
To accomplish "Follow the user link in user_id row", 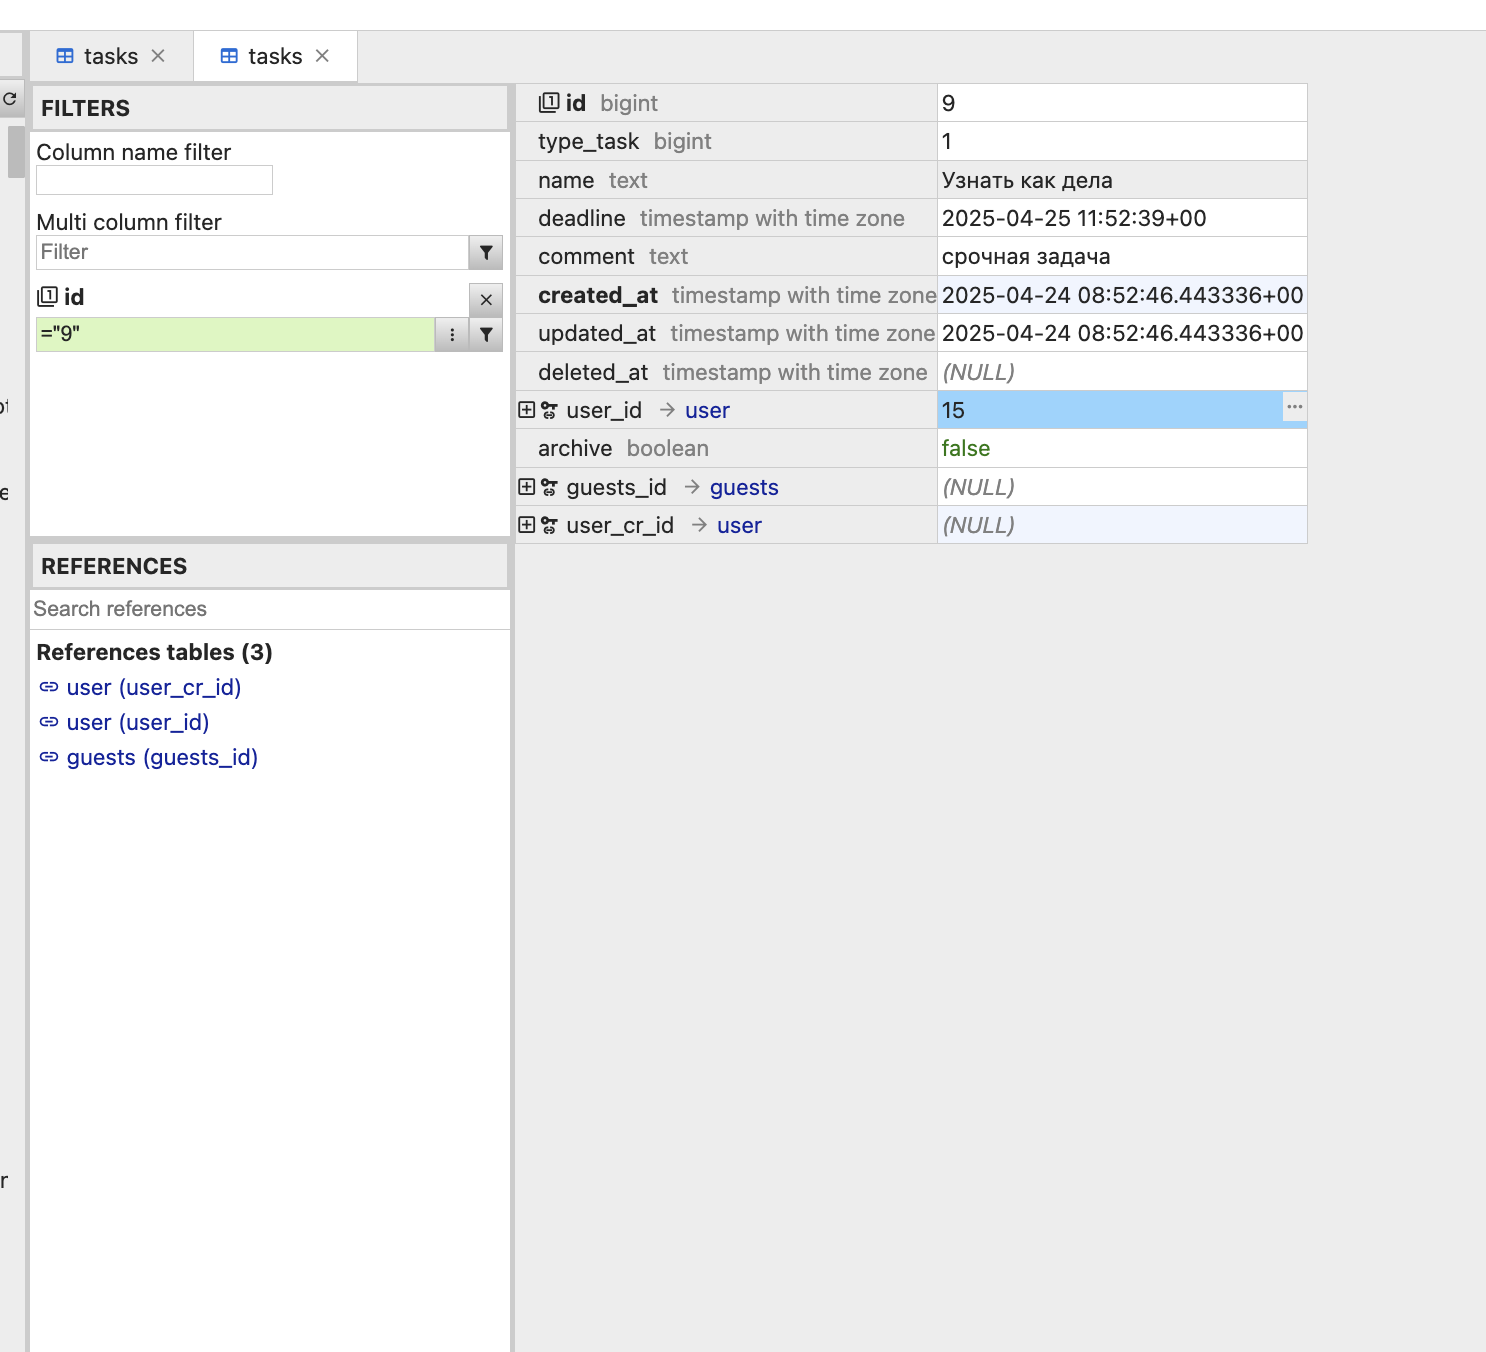I will coord(707,410).
